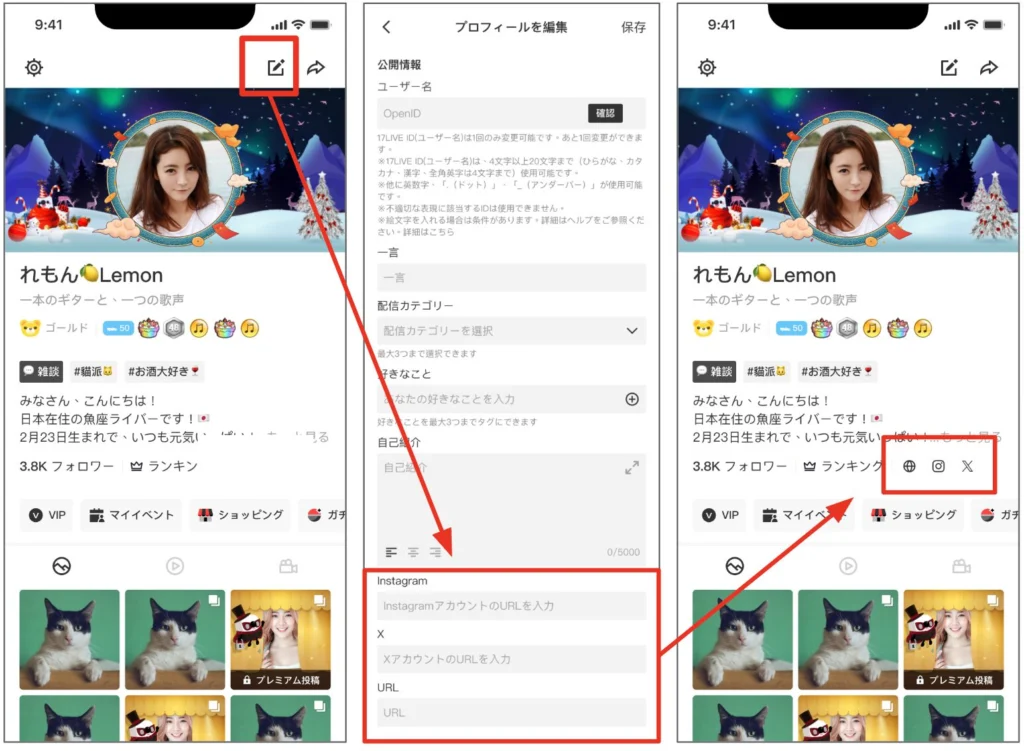This screenshot has width=1024, height=751.
Task: Tap VIP button in left phone
Action: 47,515
